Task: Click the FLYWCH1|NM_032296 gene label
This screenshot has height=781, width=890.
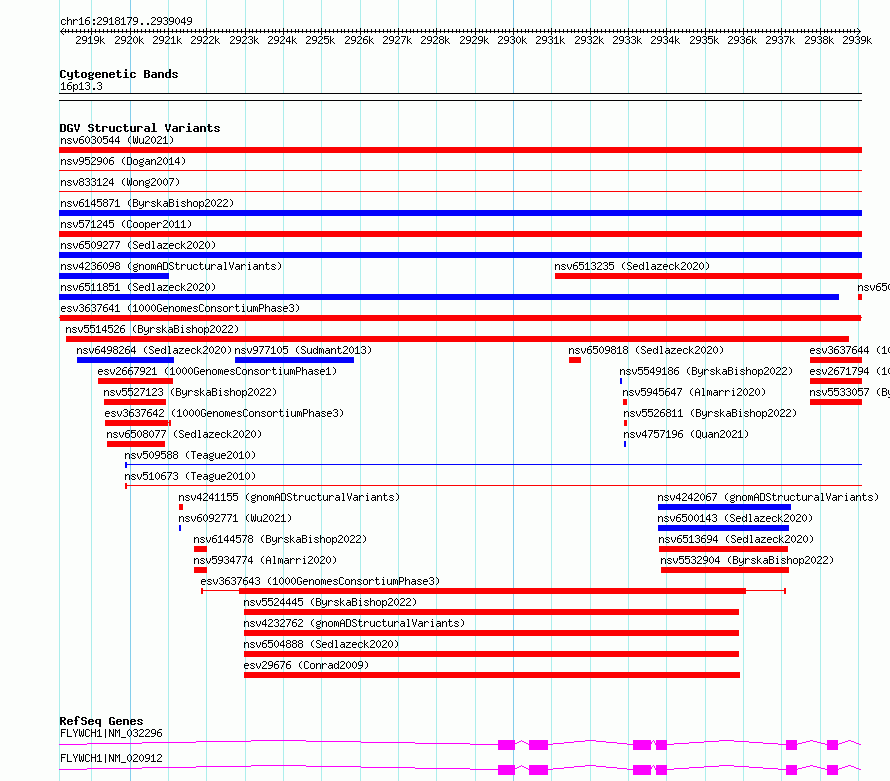Action: pyautogui.click(x=111, y=733)
